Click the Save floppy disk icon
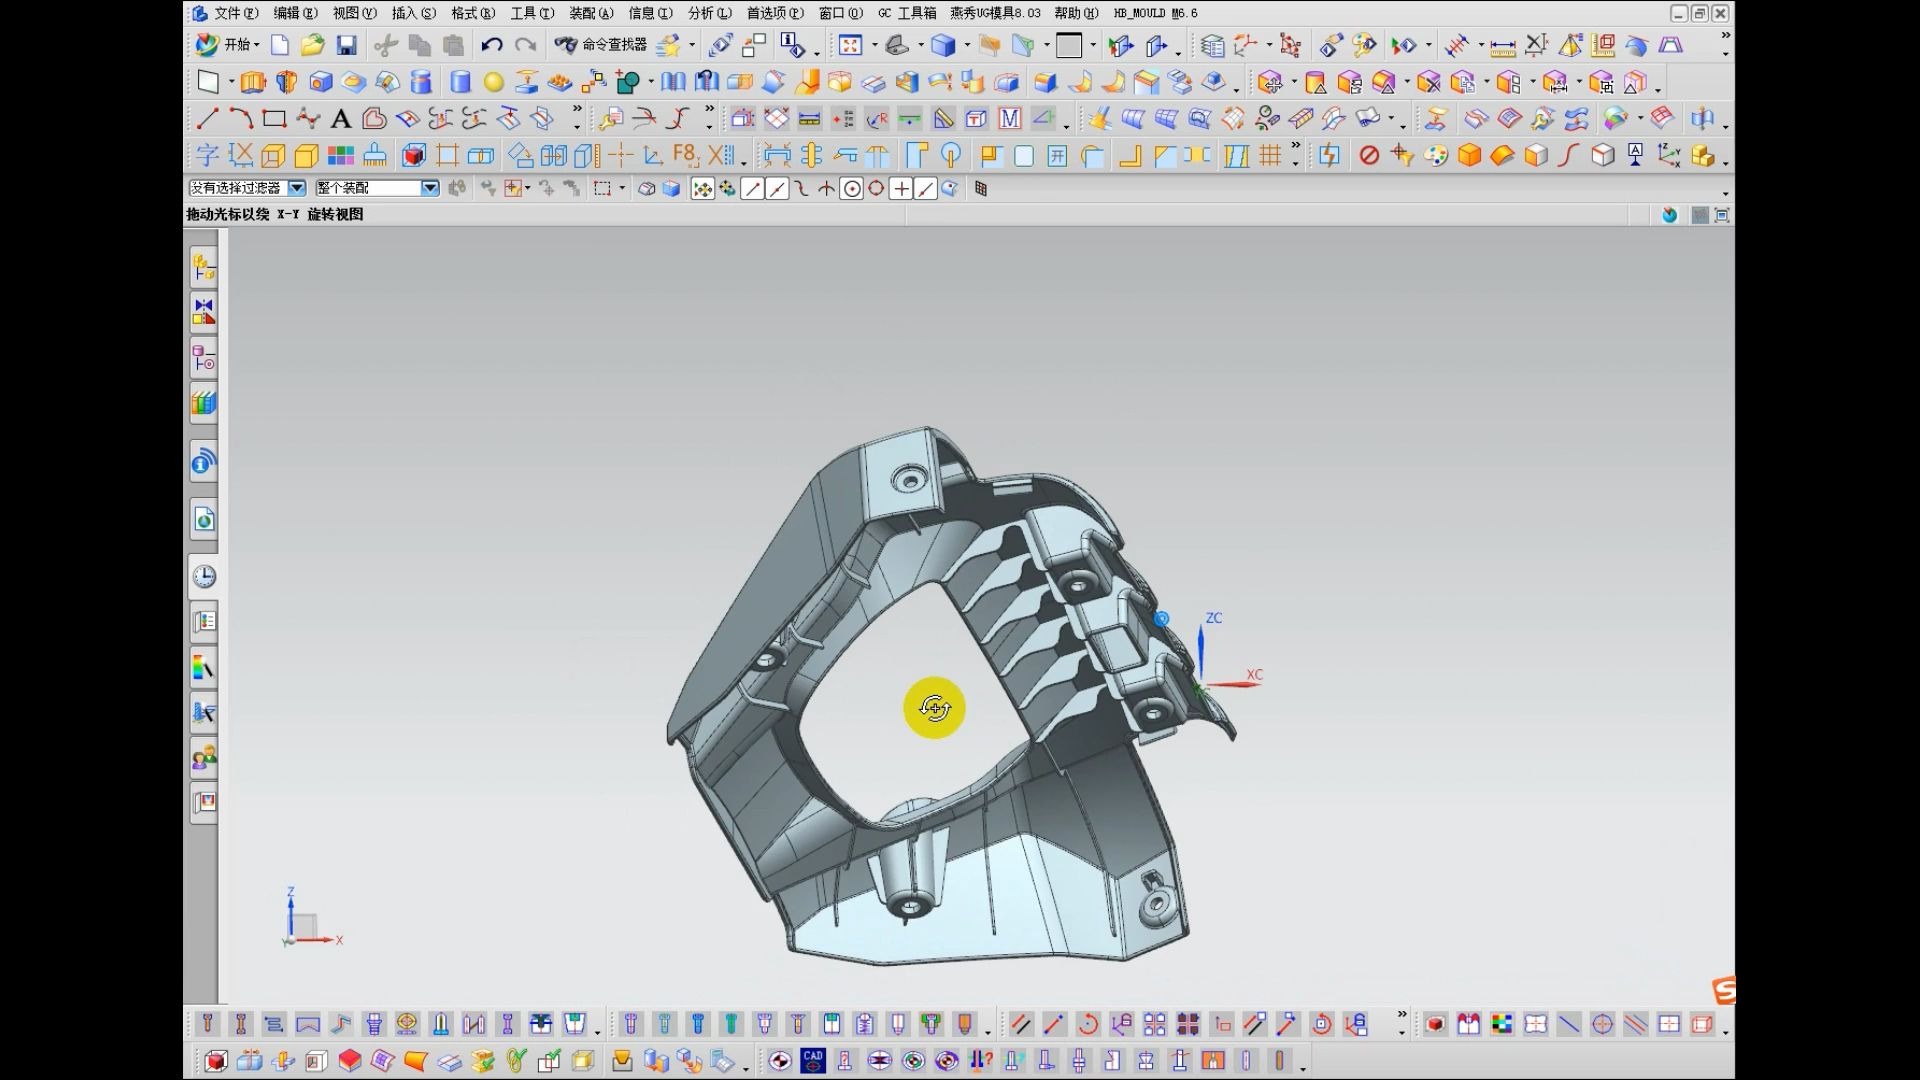This screenshot has height=1080, width=1920. pos(346,45)
